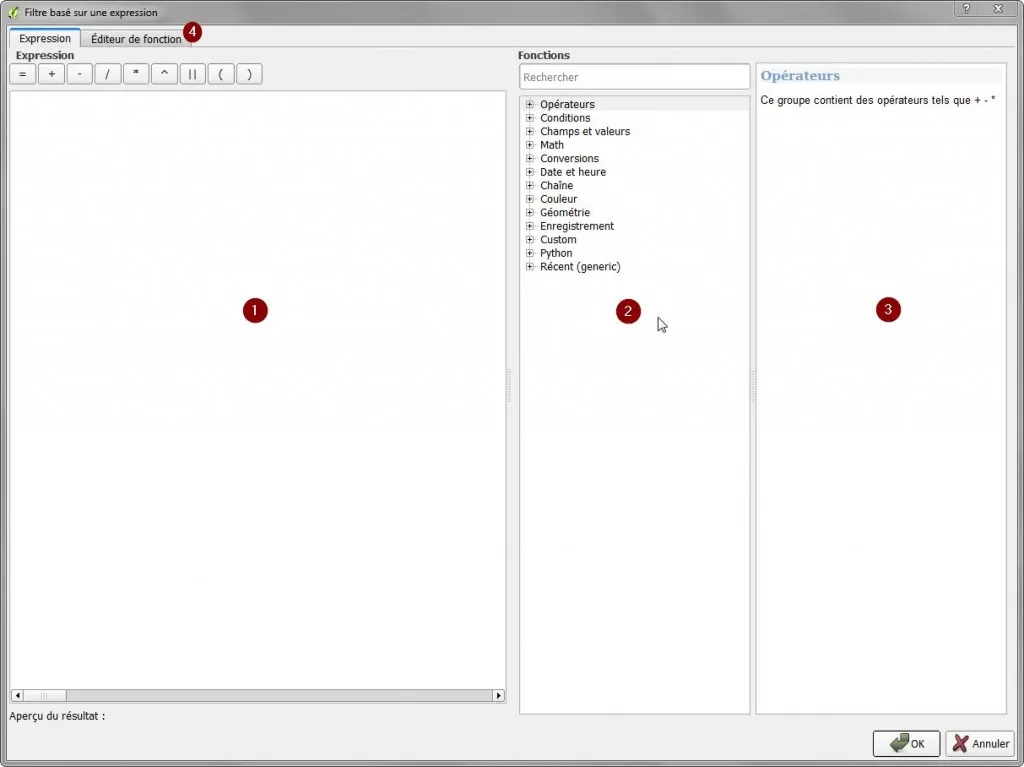Insert the division slash operator button
The height and width of the screenshot is (767, 1024).
click(108, 74)
